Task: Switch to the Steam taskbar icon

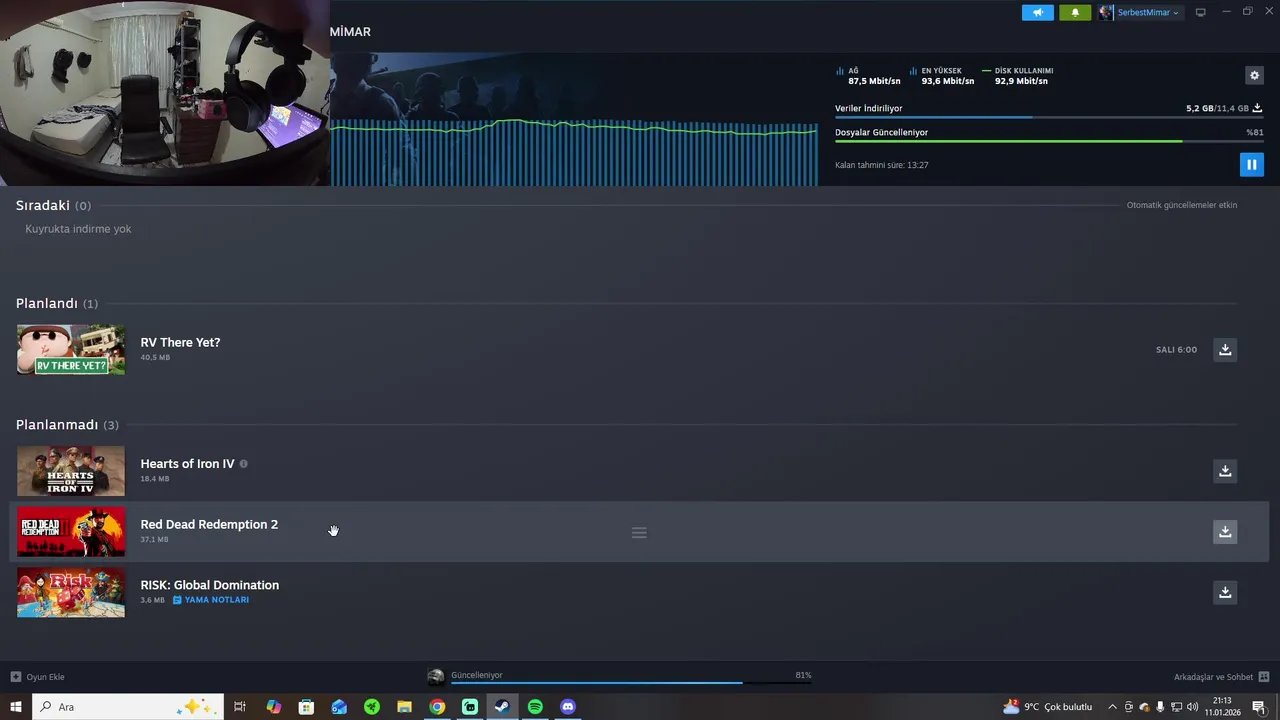Action: click(502, 707)
